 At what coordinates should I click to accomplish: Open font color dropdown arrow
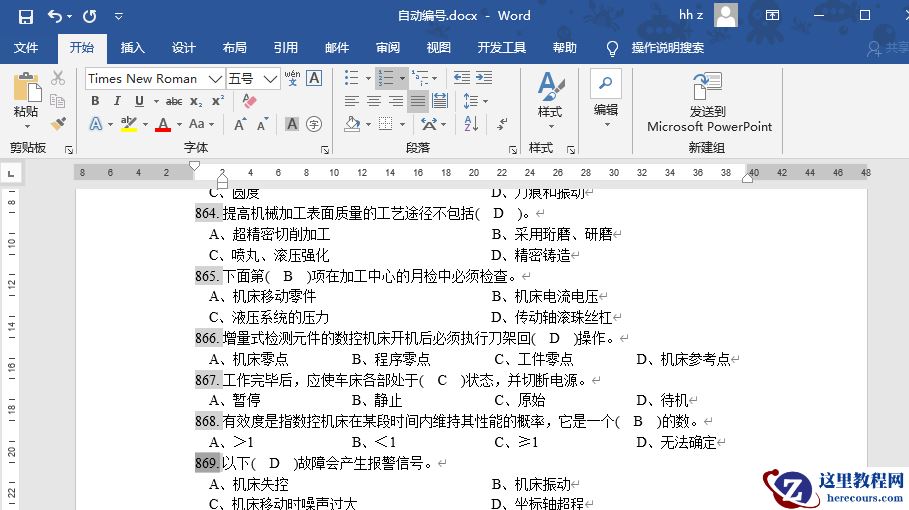coord(179,124)
